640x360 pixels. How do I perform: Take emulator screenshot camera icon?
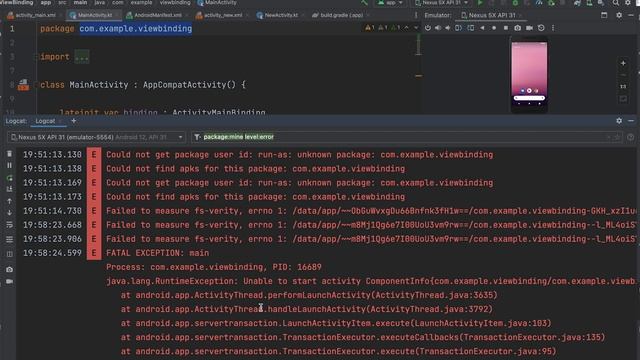tap(518, 28)
